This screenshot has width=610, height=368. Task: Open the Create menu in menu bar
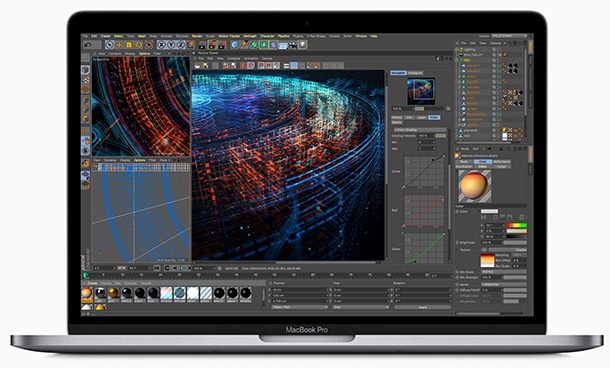pos(105,36)
